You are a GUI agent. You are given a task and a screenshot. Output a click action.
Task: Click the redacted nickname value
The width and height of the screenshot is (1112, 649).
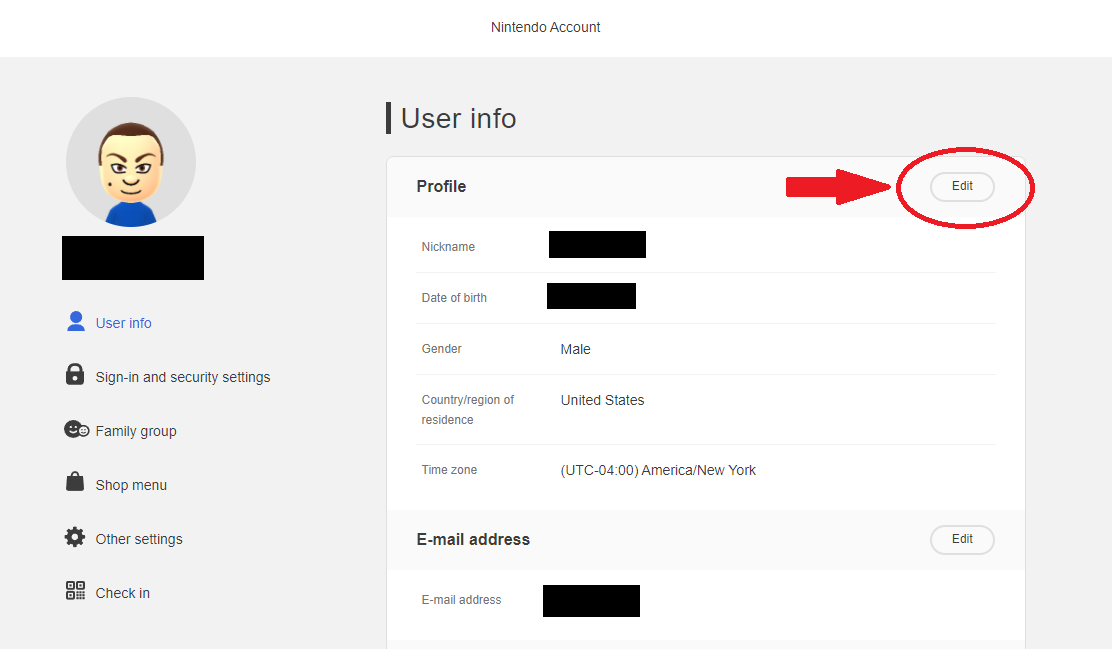click(x=597, y=245)
